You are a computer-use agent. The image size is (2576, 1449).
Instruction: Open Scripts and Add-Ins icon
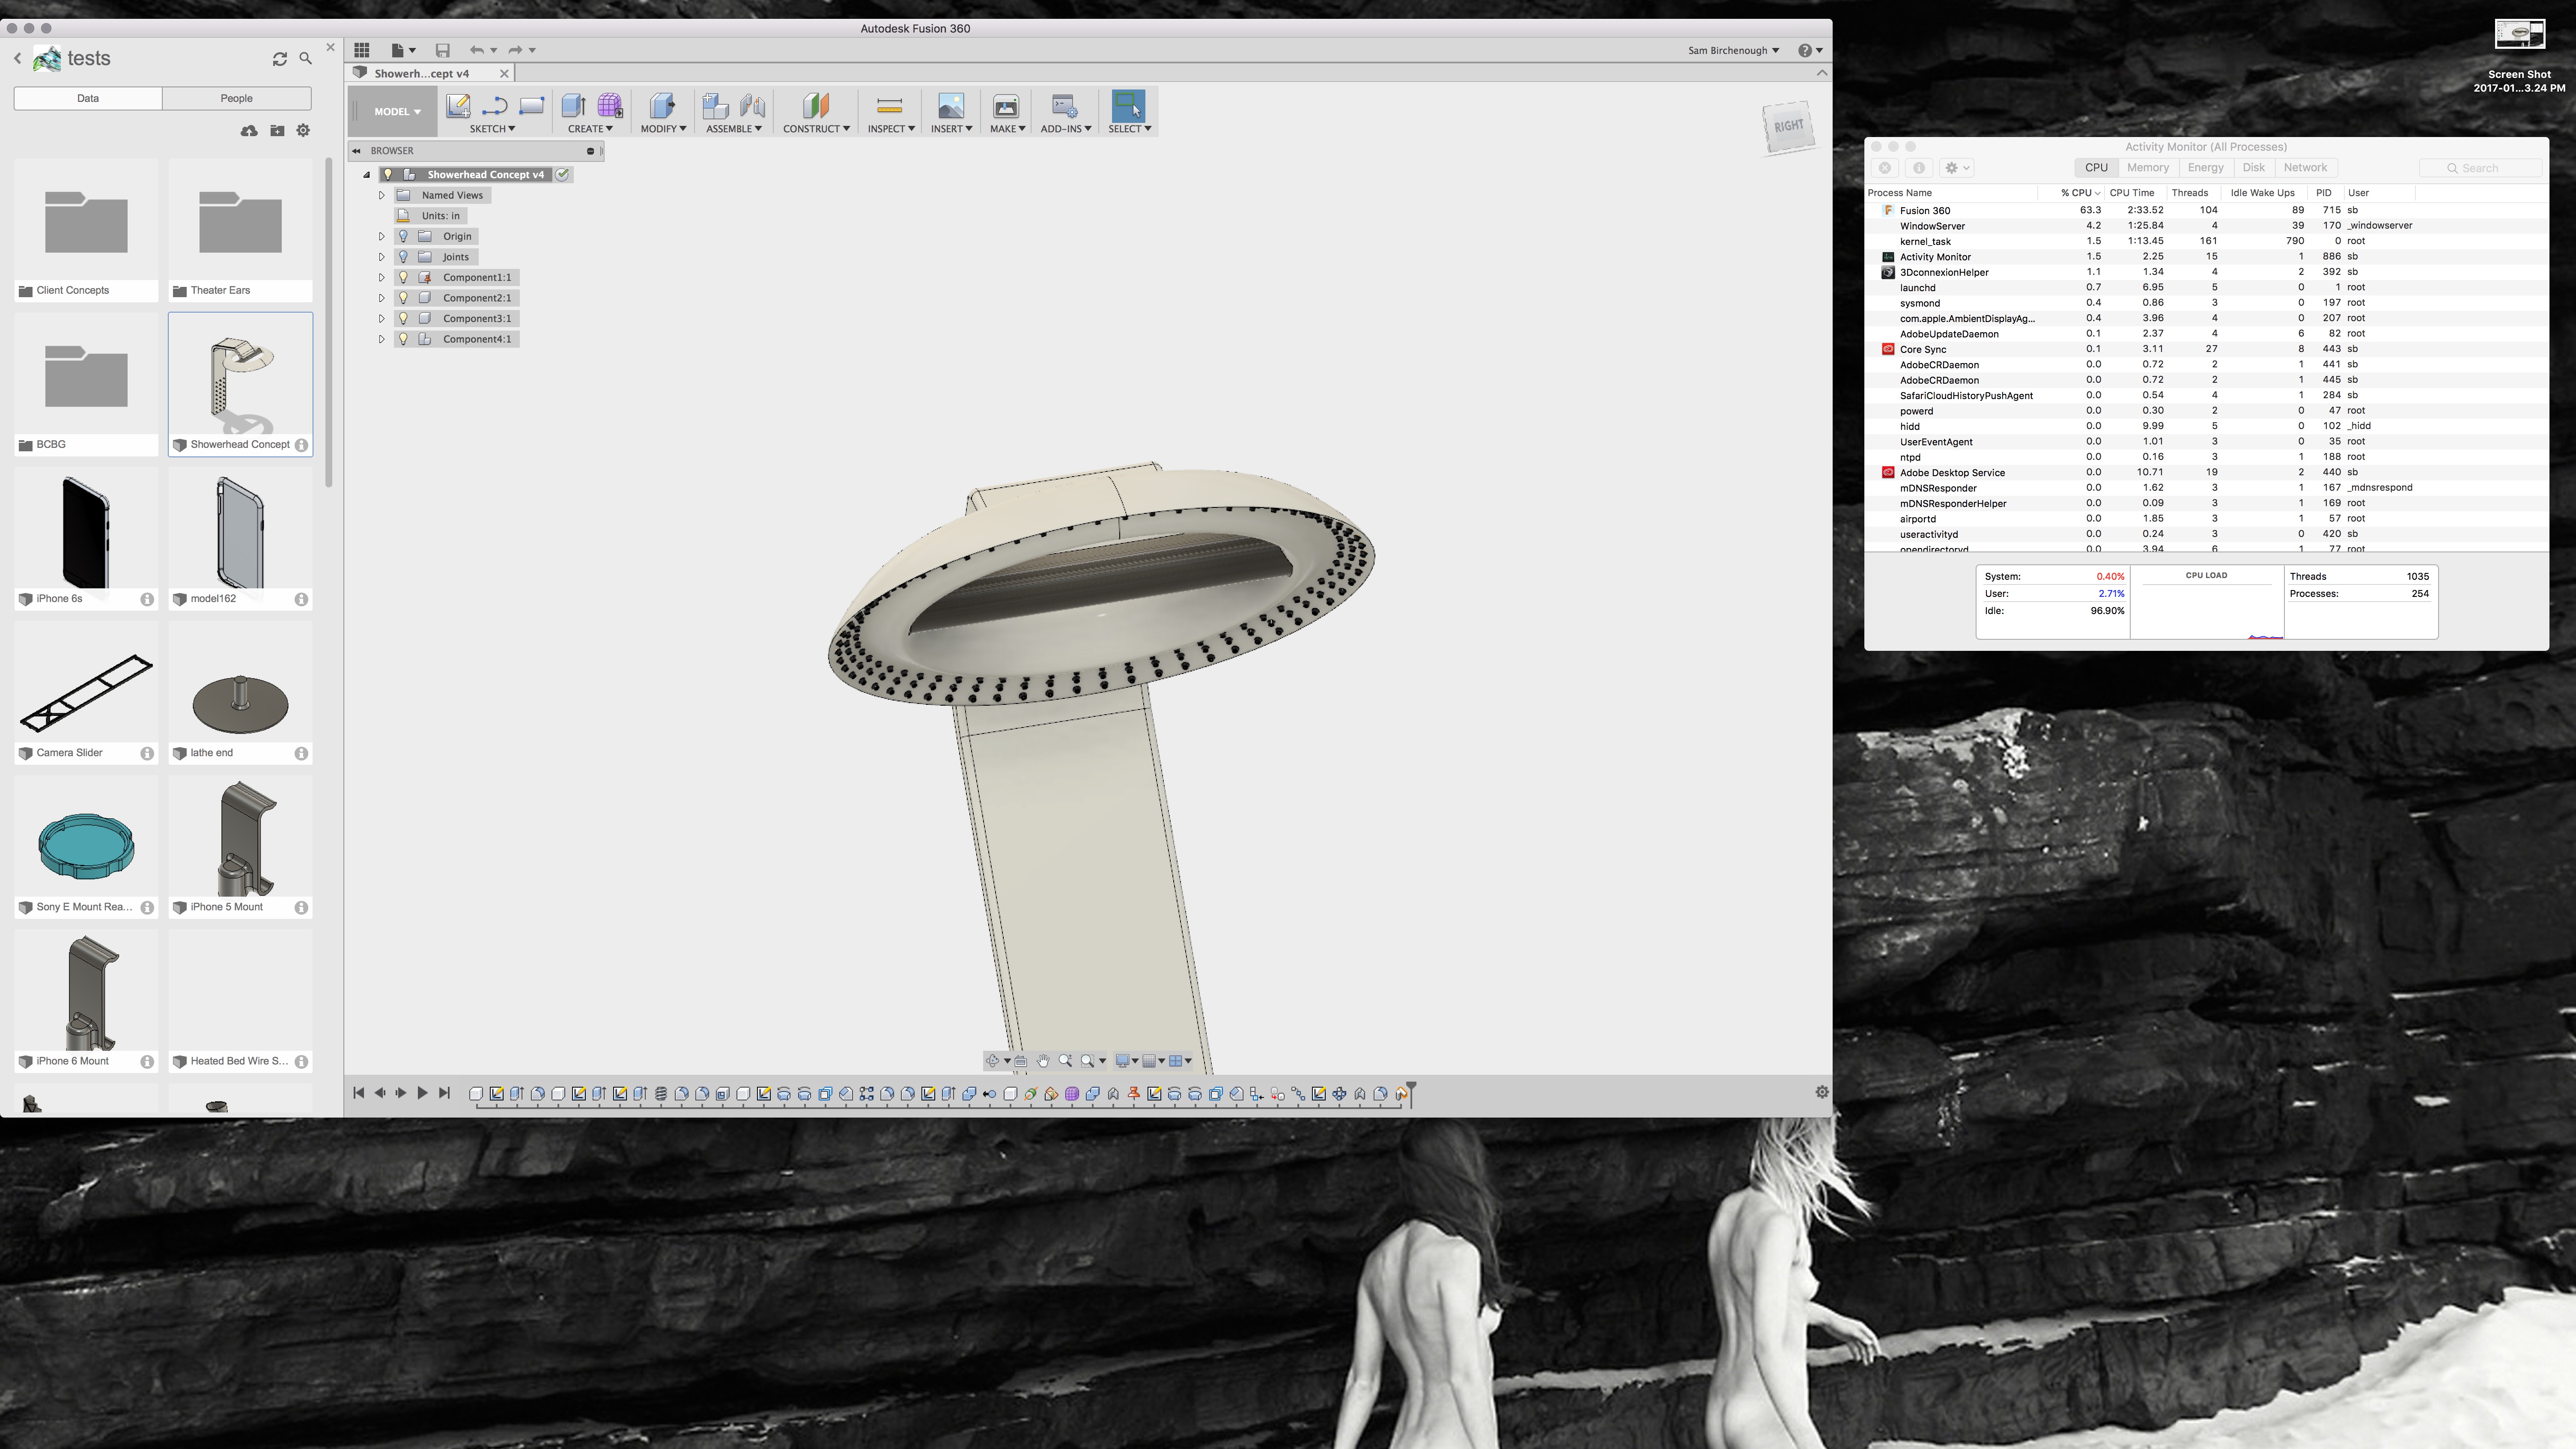coord(1064,106)
